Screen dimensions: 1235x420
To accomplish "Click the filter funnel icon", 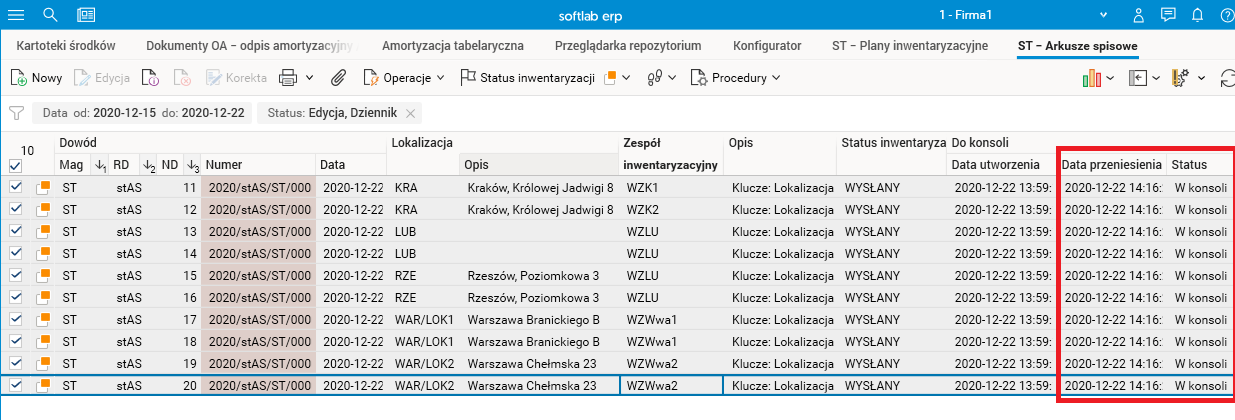I will pos(16,113).
